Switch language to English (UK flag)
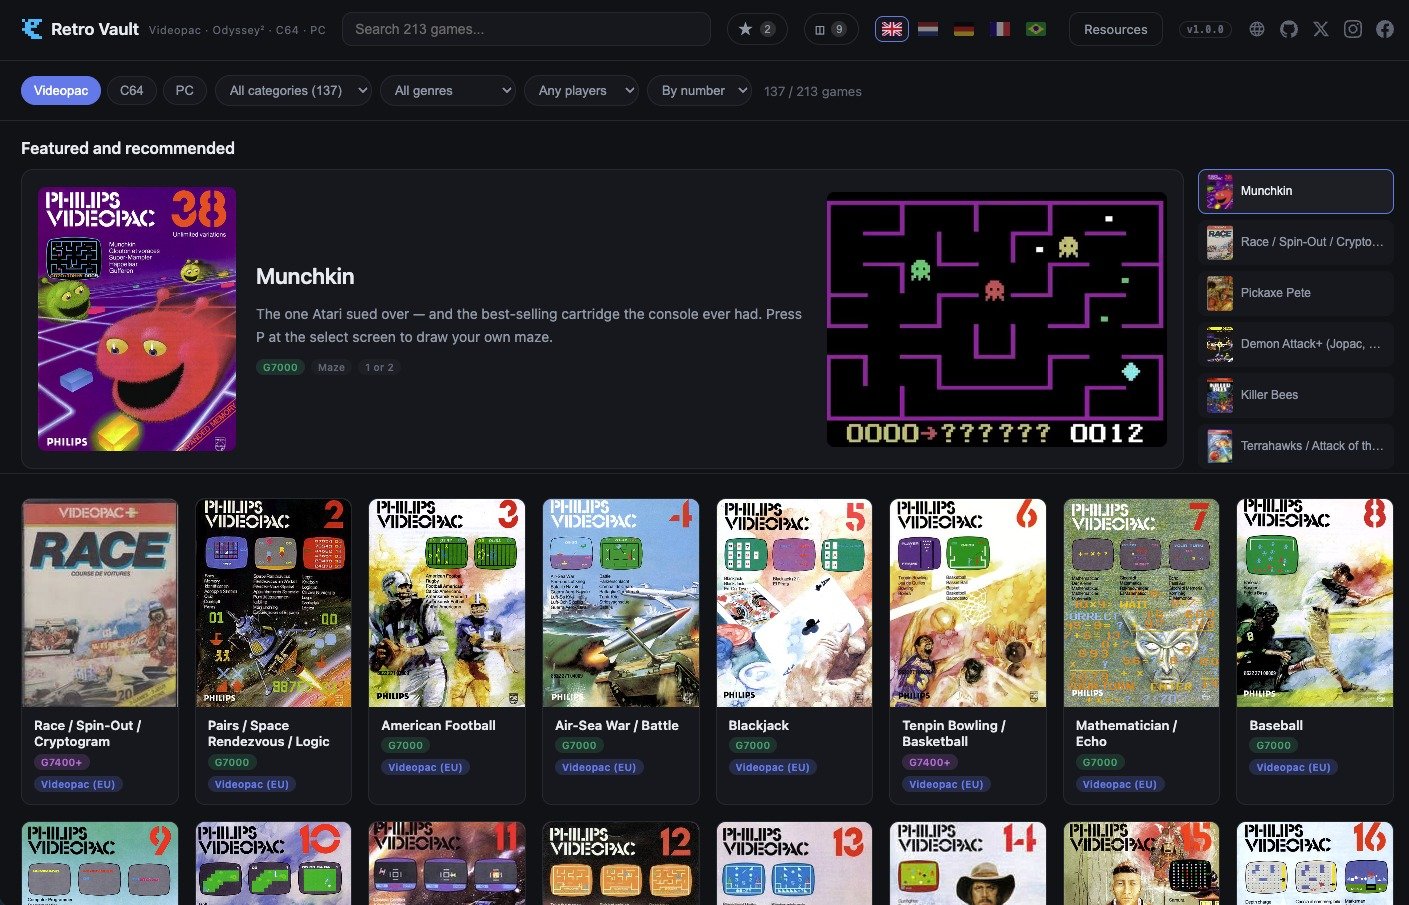The image size is (1409, 905). pyautogui.click(x=892, y=29)
